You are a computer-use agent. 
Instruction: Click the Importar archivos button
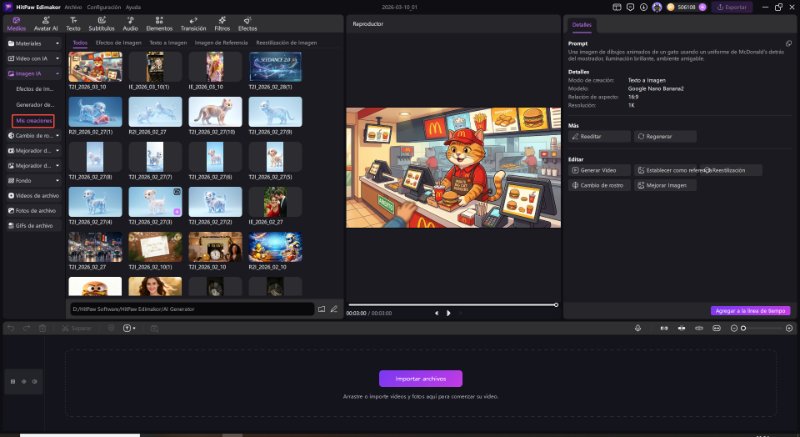coord(420,378)
